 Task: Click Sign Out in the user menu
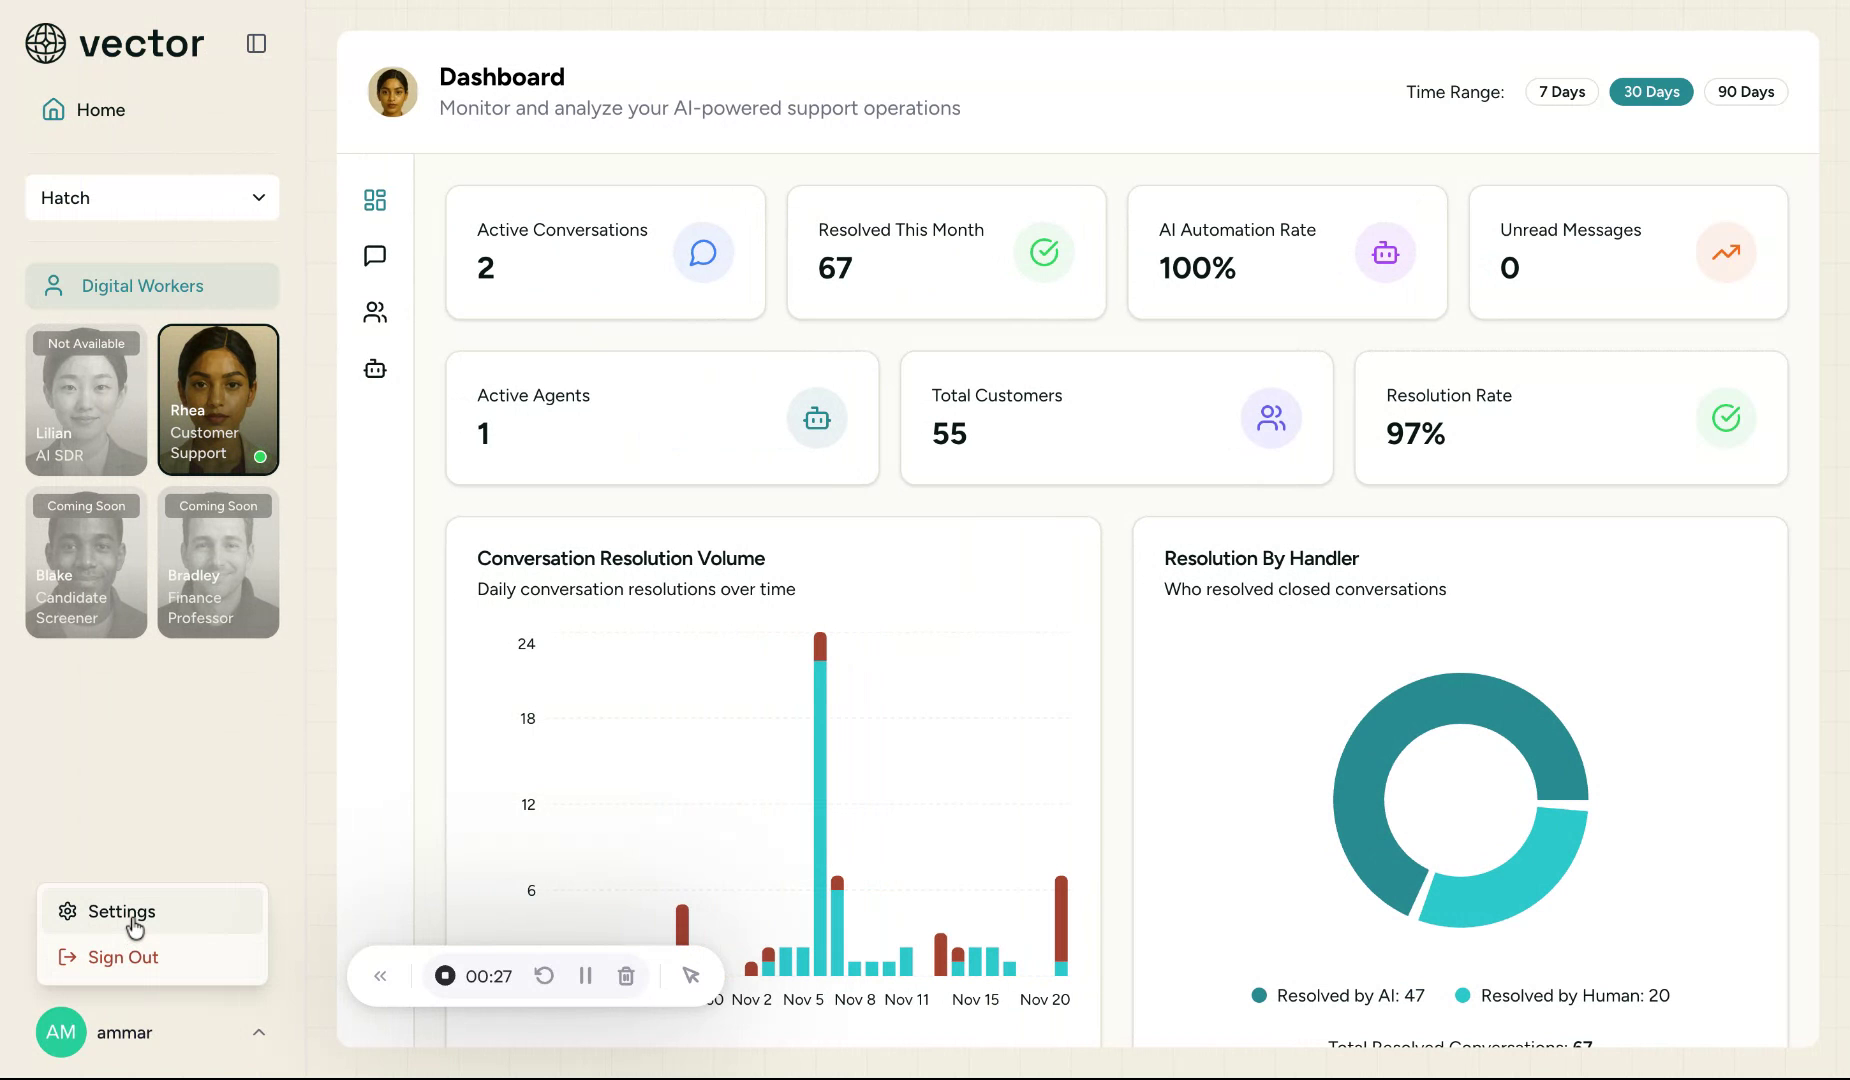click(122, 957)
